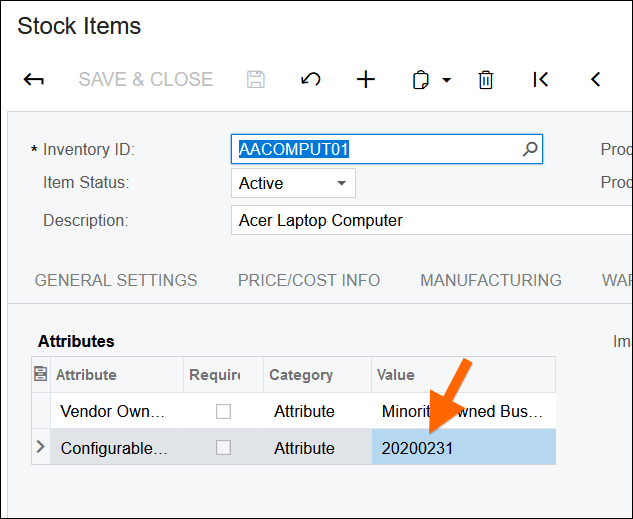Click the save disk icon
This screenshot has width=633, height=519.
(256, 80)
